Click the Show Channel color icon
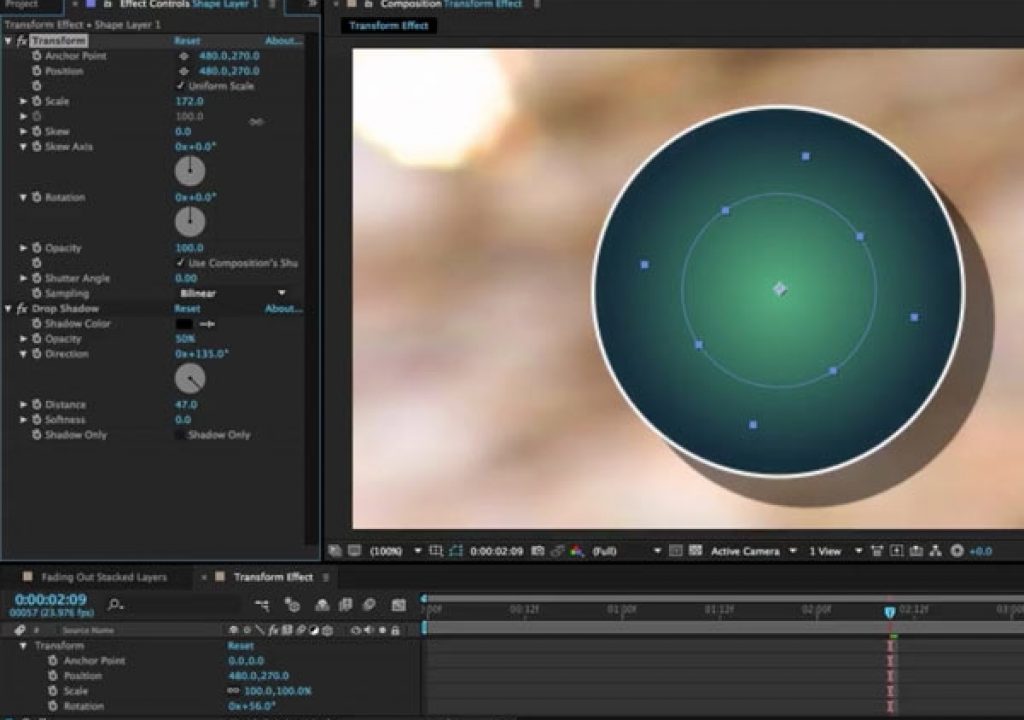This screenshot has width=1024, height=720. [x=577, y=551]
